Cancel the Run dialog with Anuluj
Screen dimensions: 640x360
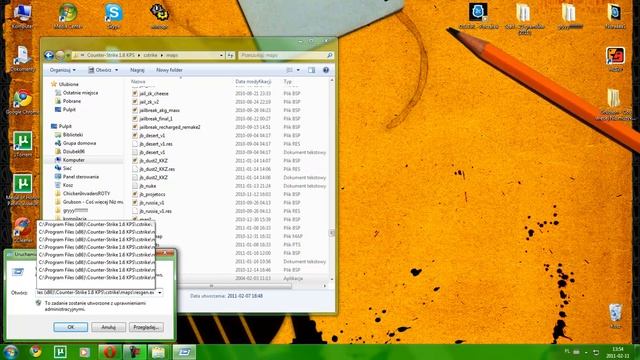(108, 327)
